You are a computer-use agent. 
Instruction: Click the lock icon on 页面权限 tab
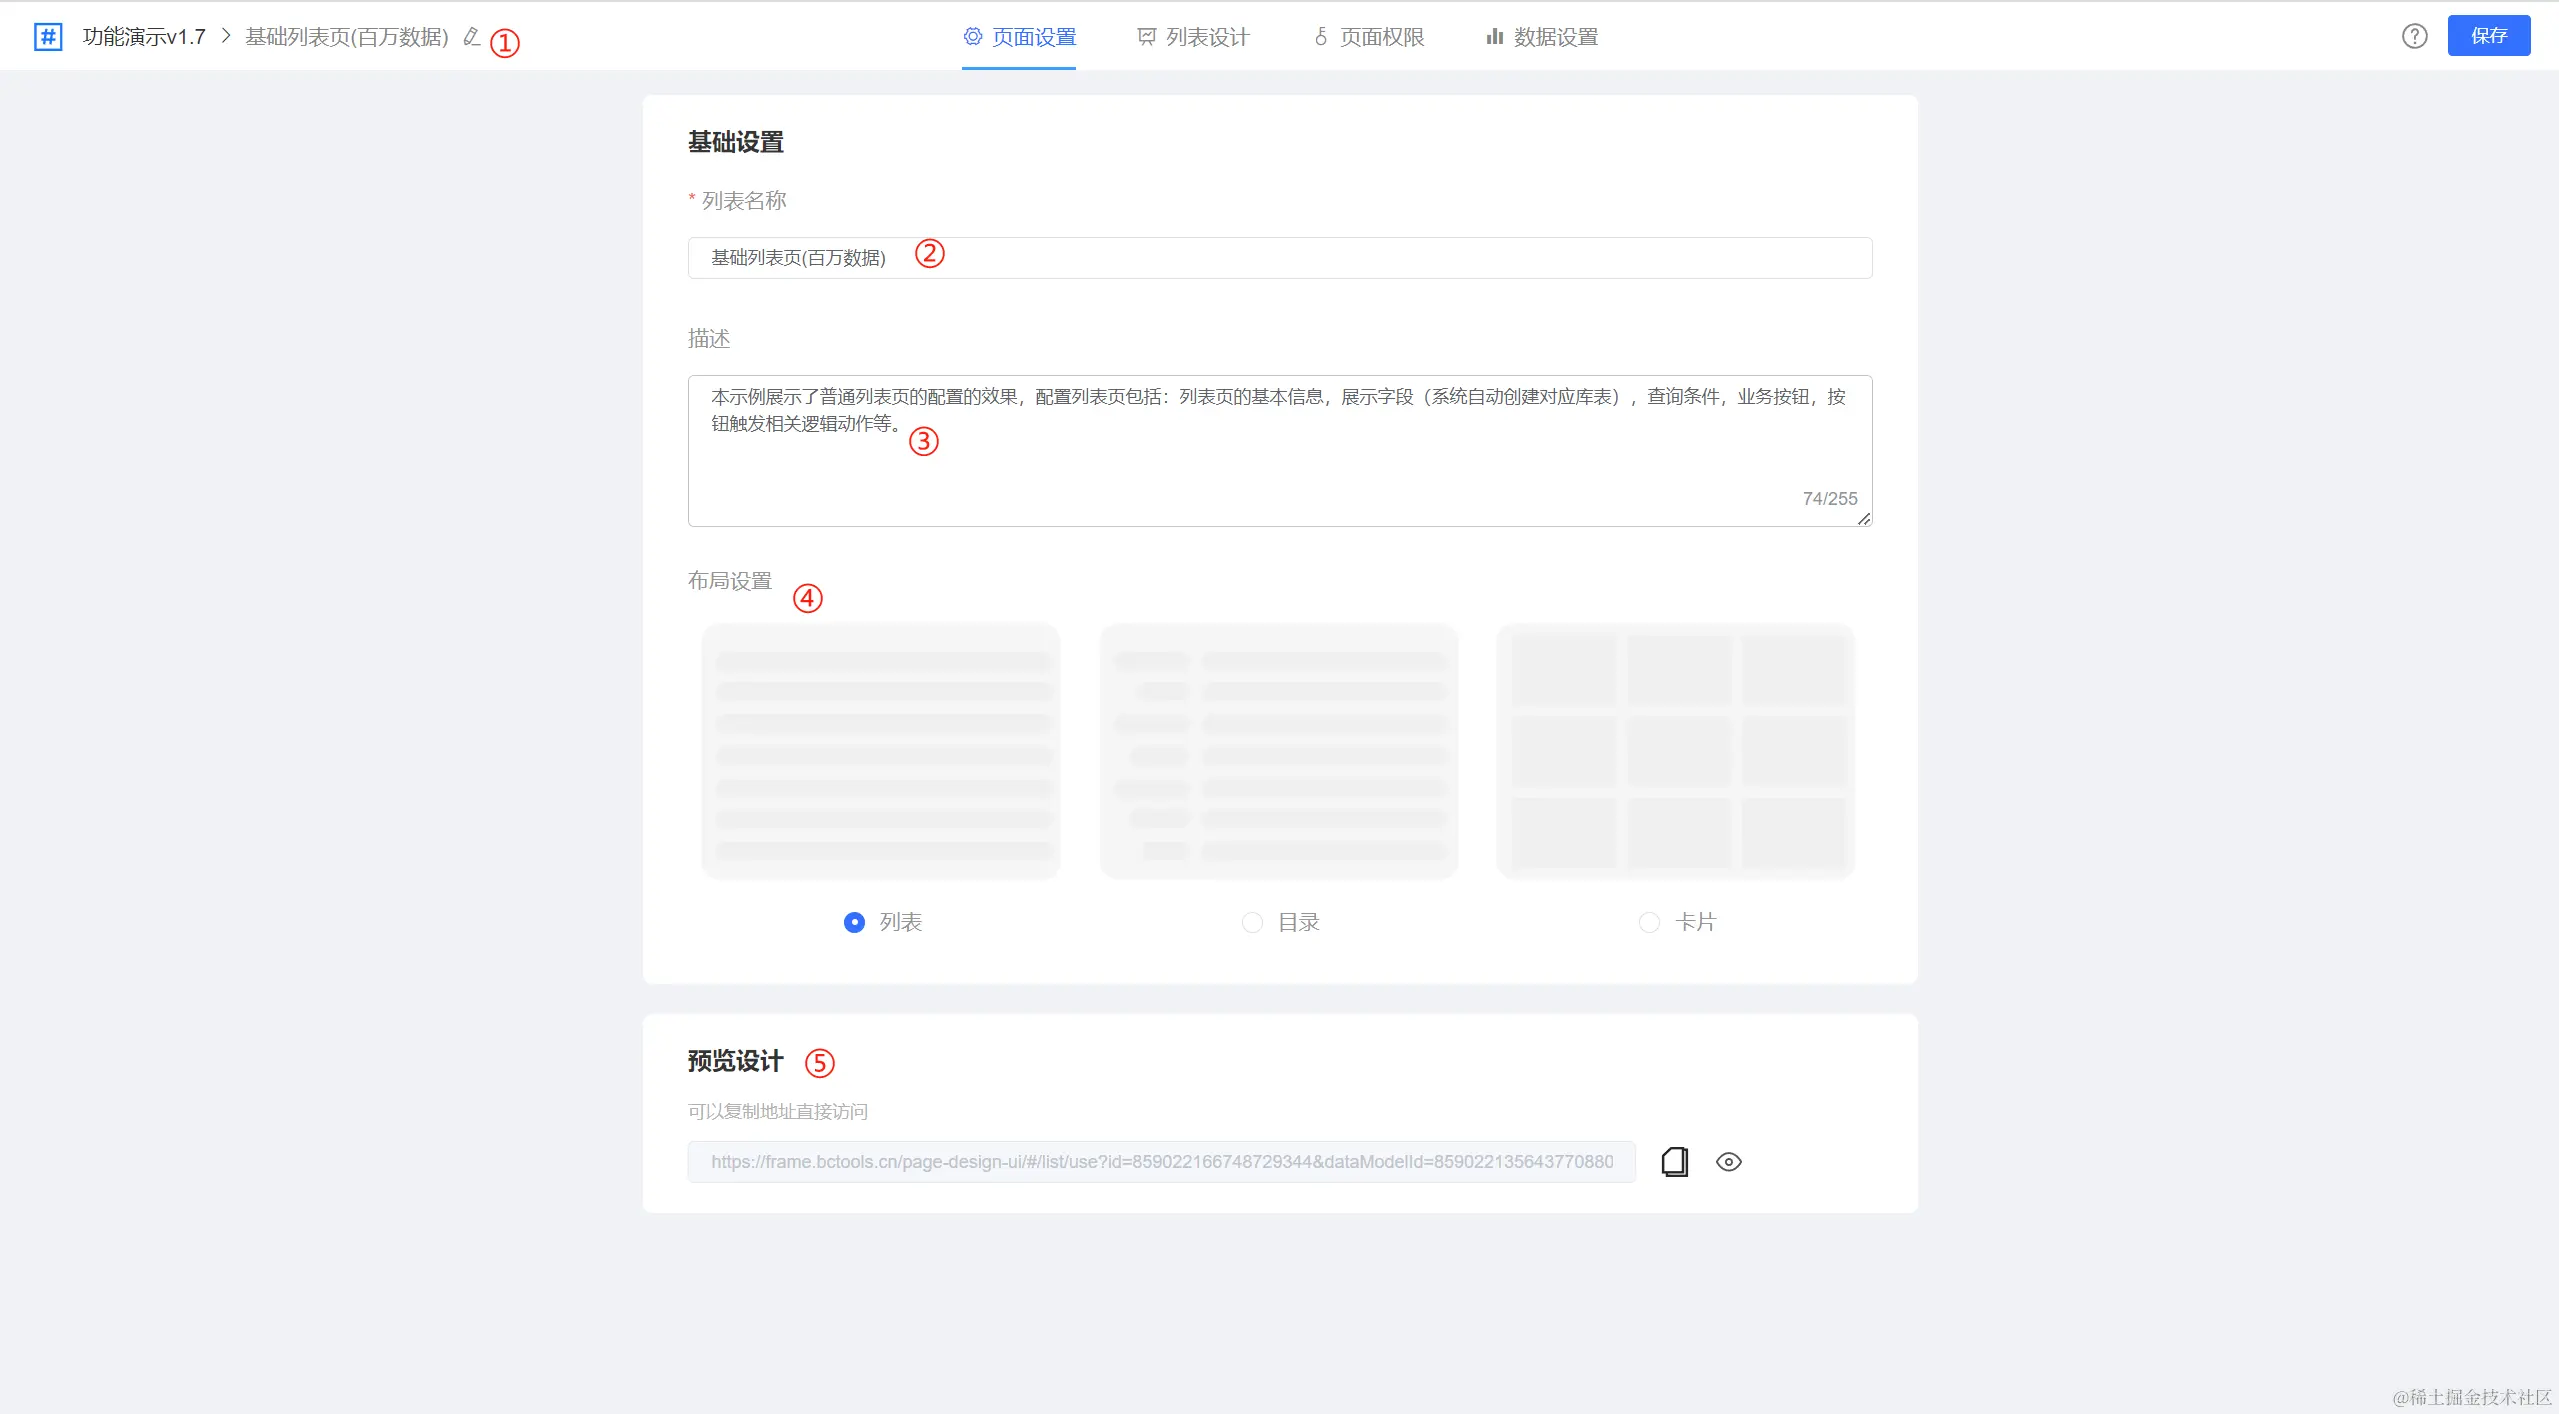tap(1321, 37)
